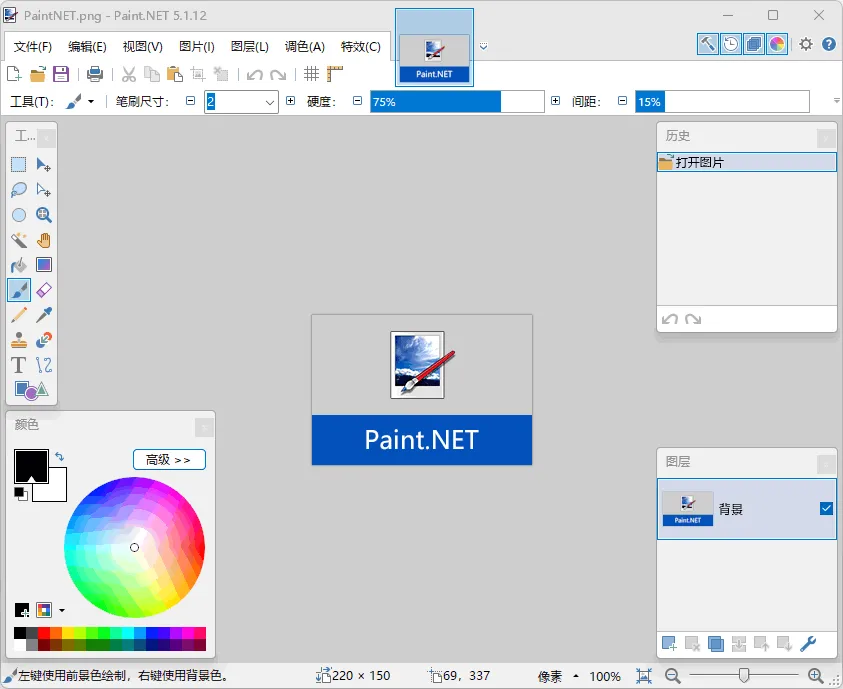Decrease spacing with minus button

click(622, 101)
